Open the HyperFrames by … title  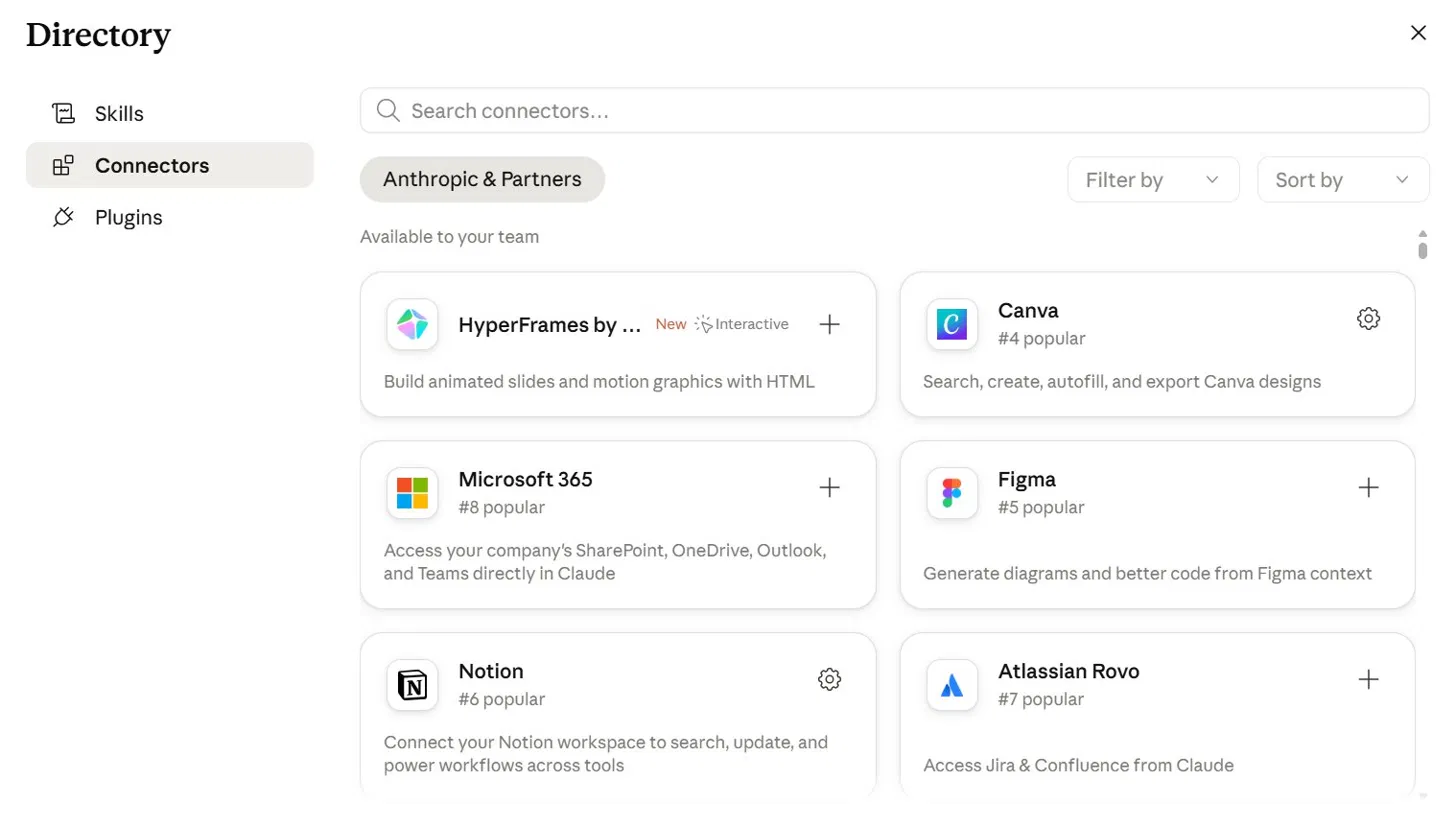click(x=550, y=324)
